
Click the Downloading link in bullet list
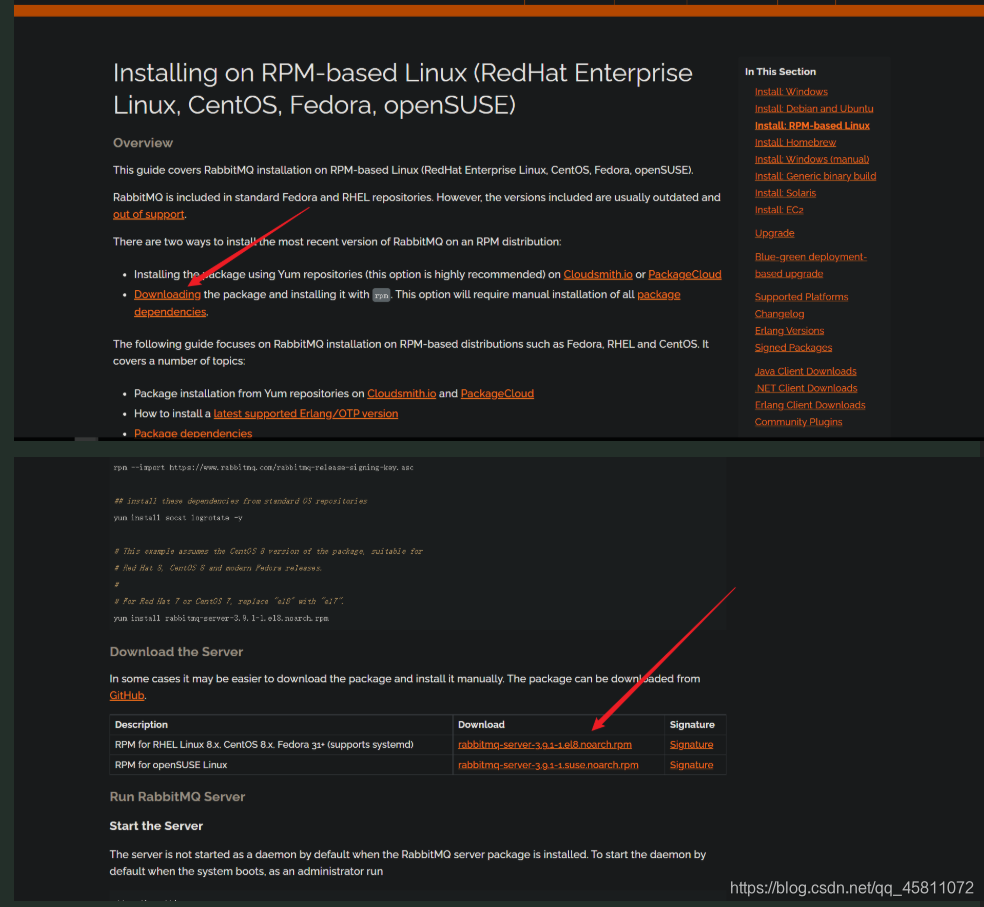pos(167,294)
